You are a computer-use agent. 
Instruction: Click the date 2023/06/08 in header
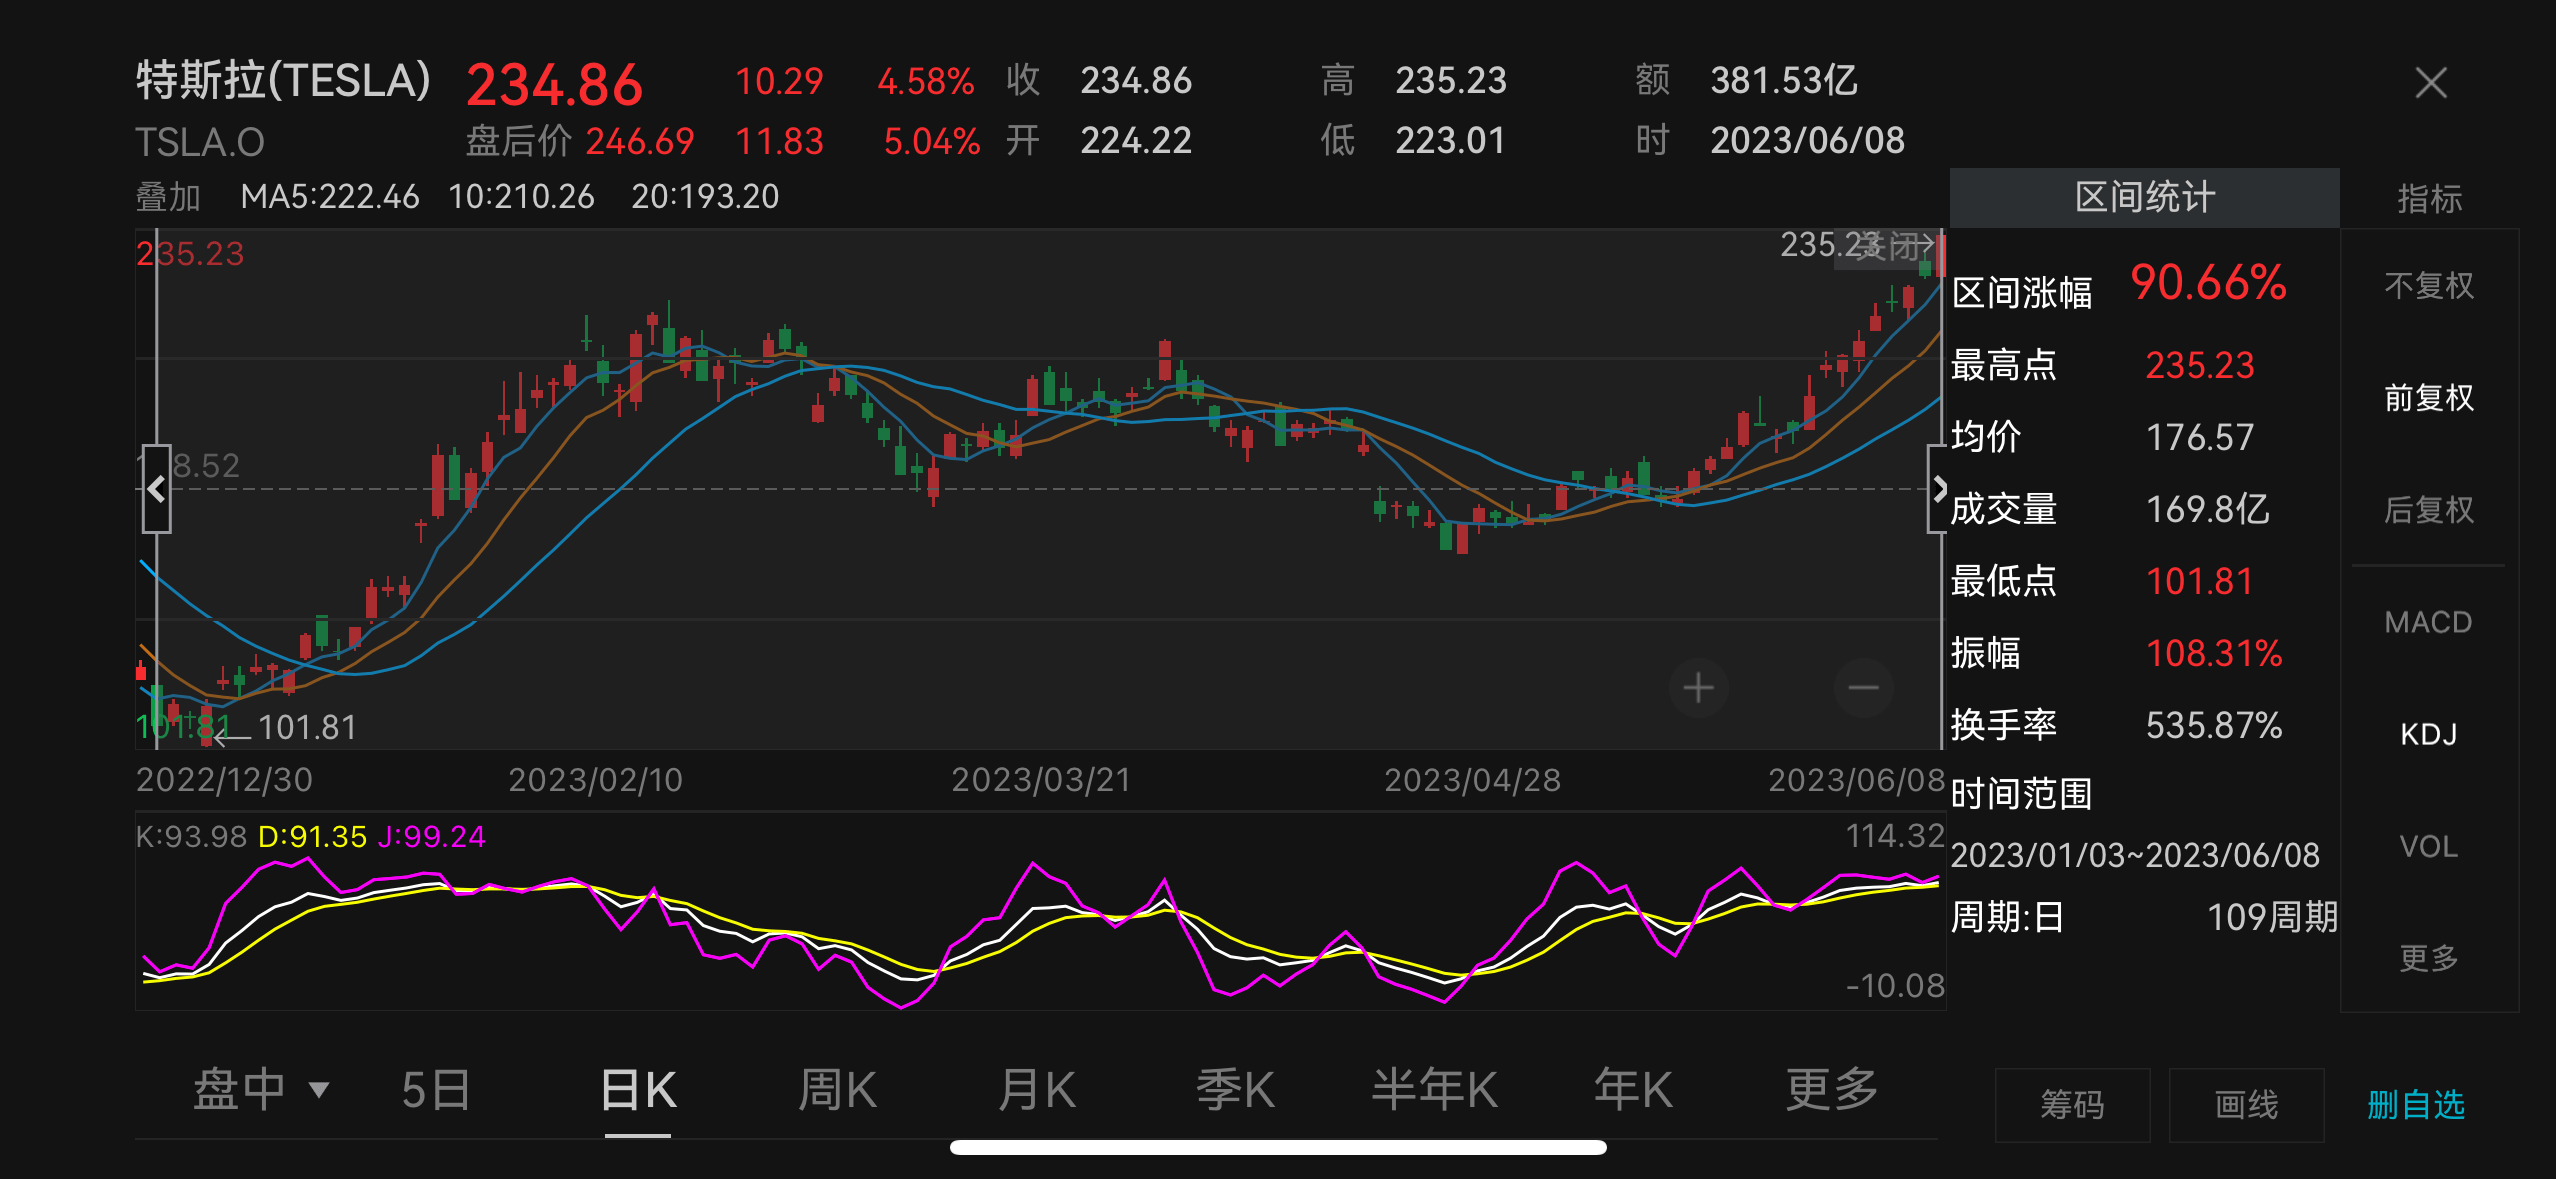tap(1807, 140)
